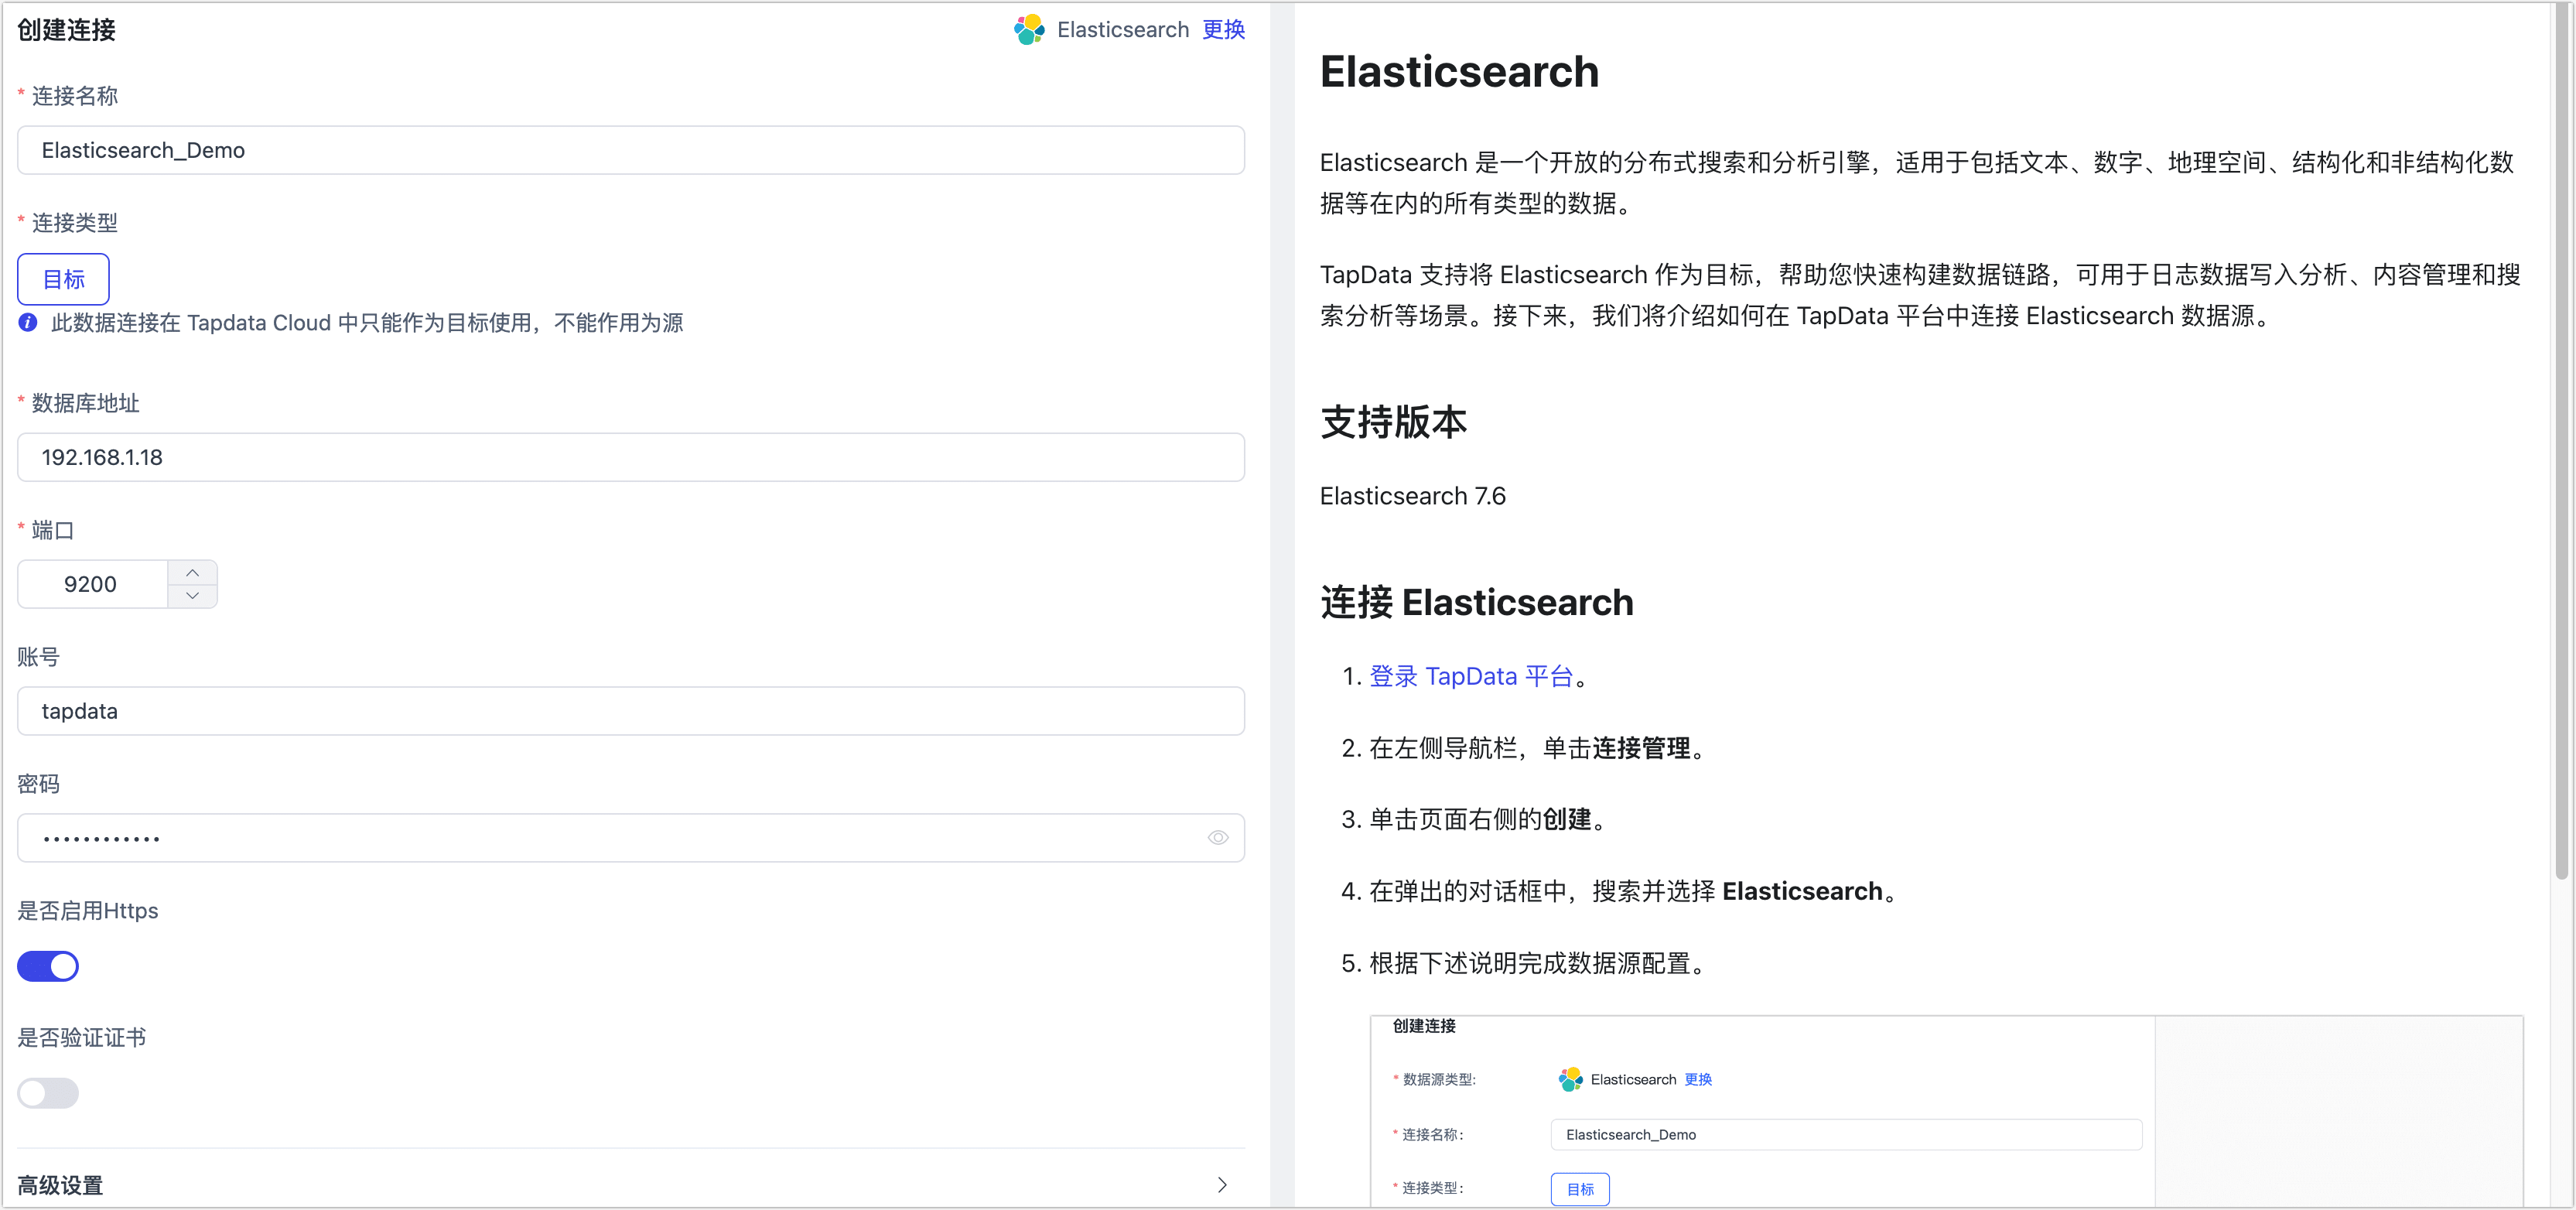Screen dimensions: 2576x1210
Task: Click the info icon below the connection type
Action: (x=26, y=322)
